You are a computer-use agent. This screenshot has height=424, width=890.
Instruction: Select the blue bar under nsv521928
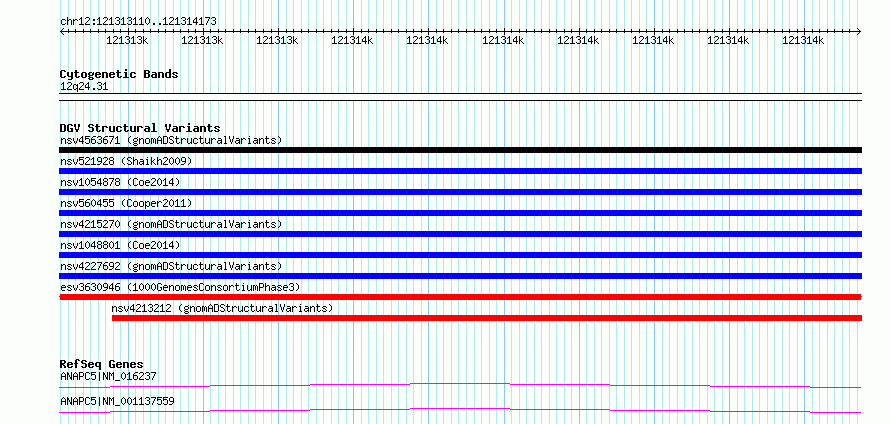coord(460,171)
